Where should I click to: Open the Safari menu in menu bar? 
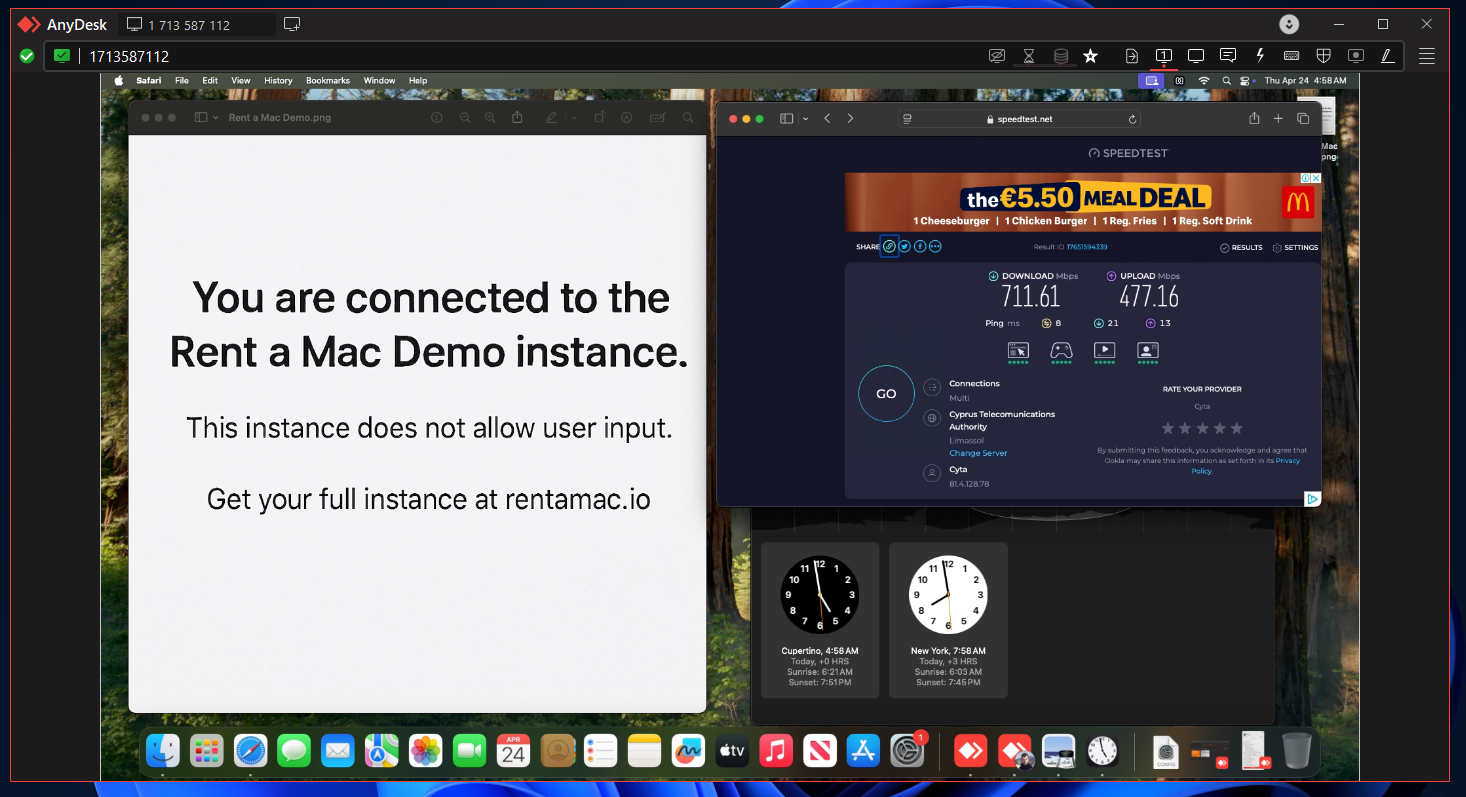point(149,80)
